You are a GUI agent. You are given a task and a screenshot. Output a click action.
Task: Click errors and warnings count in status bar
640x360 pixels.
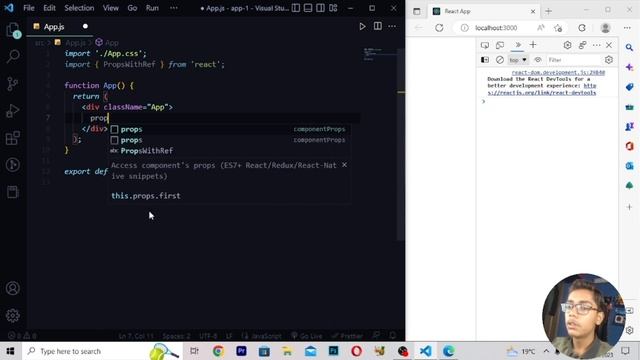(x=22, y=336)
